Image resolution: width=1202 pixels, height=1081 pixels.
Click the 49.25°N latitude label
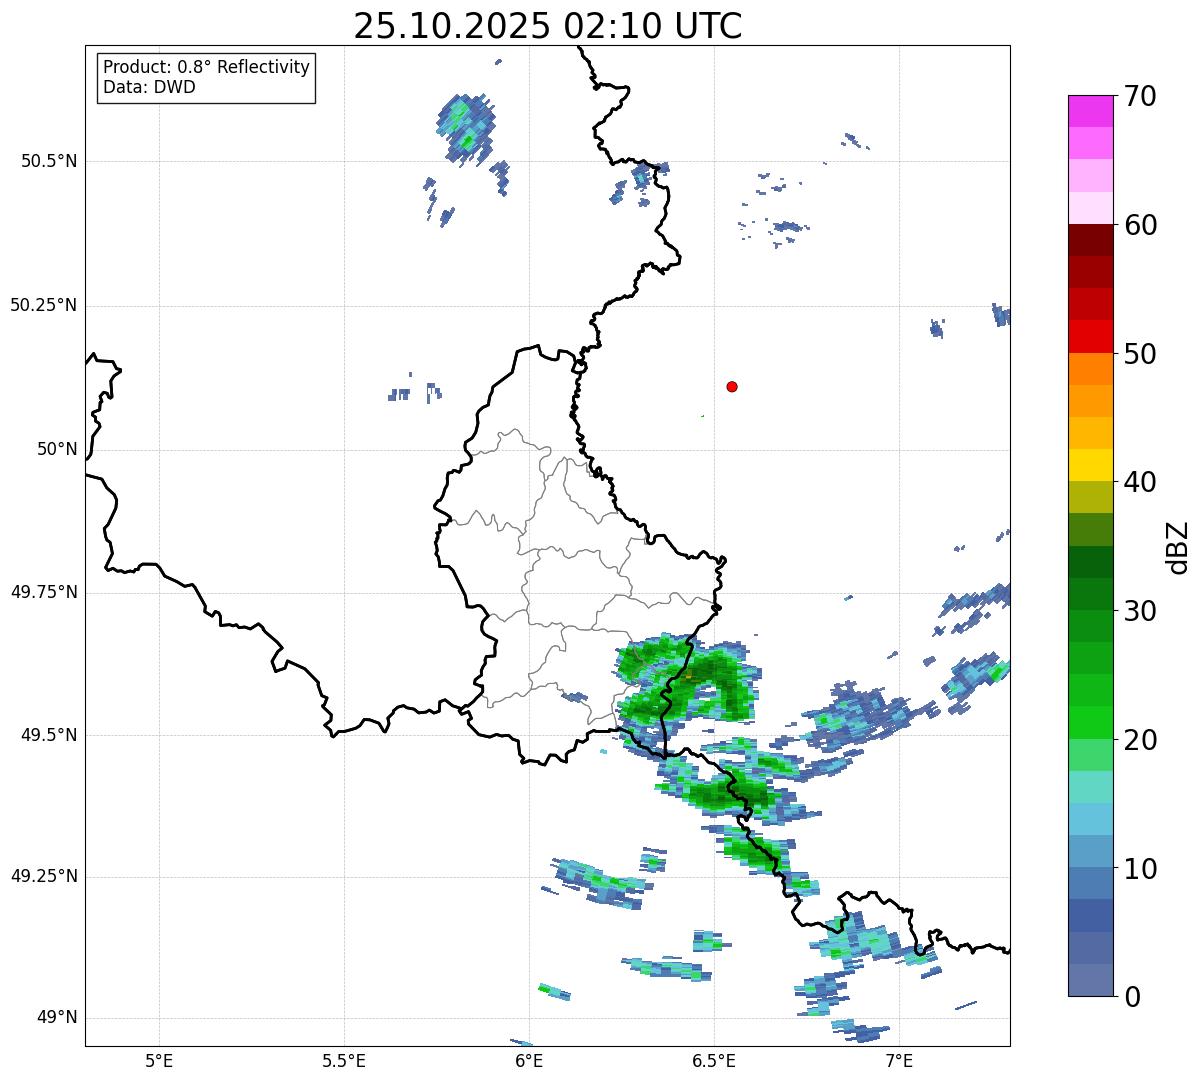coord(43,877)
